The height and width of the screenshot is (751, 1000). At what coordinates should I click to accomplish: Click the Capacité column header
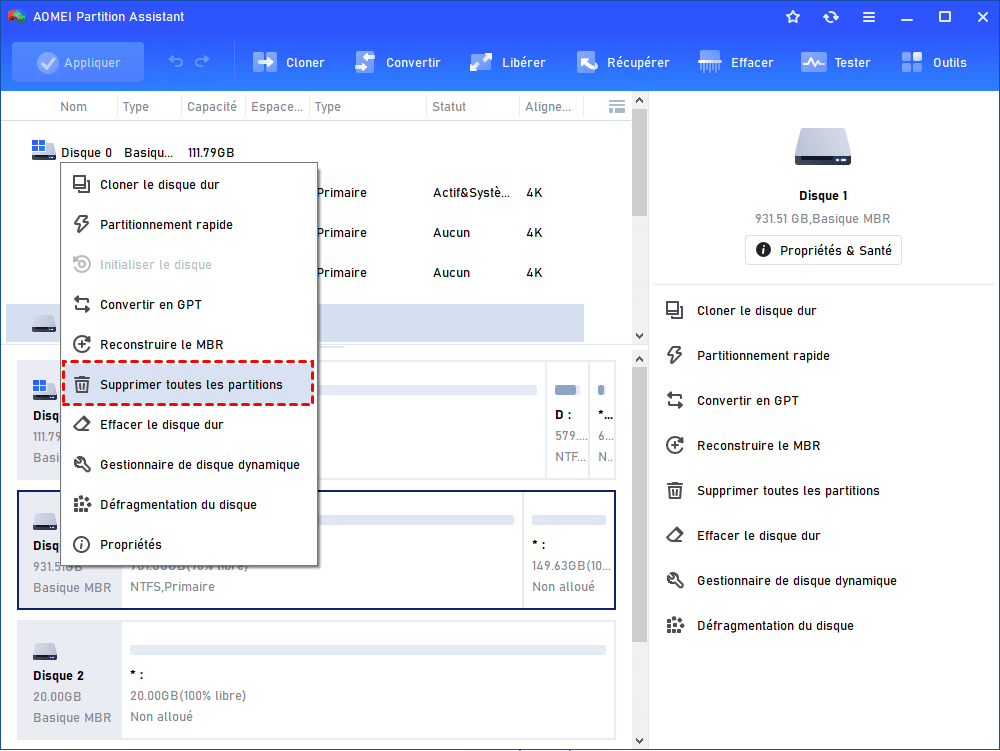pyautogui.click(x=212, y=107)
